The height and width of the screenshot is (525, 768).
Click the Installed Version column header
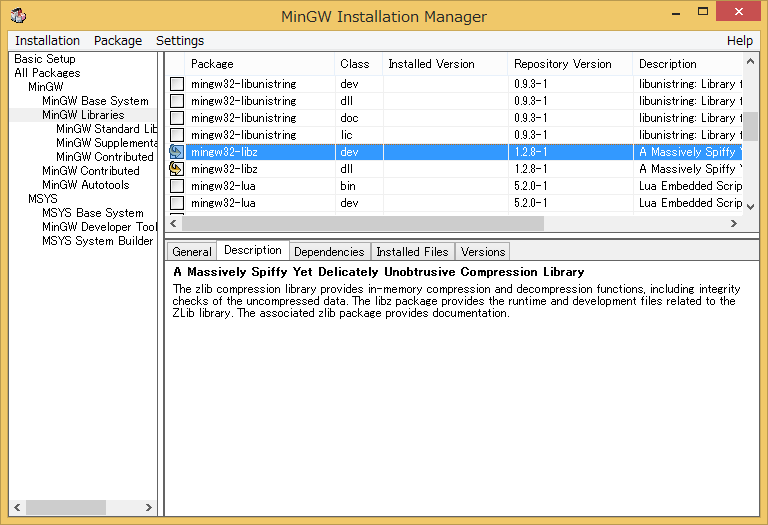pos(445,64)
